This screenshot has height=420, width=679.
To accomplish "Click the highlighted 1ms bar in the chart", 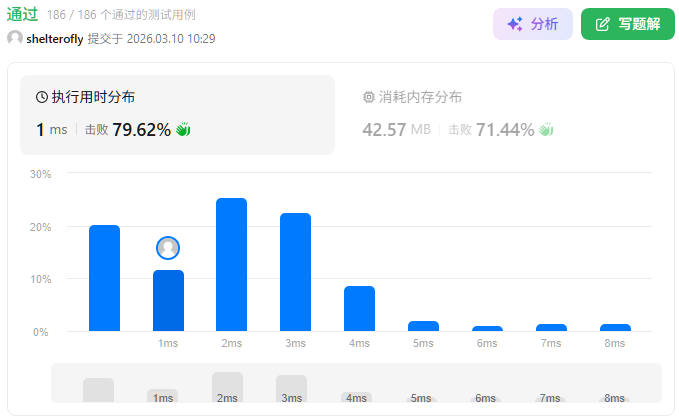I will (168, 300).
